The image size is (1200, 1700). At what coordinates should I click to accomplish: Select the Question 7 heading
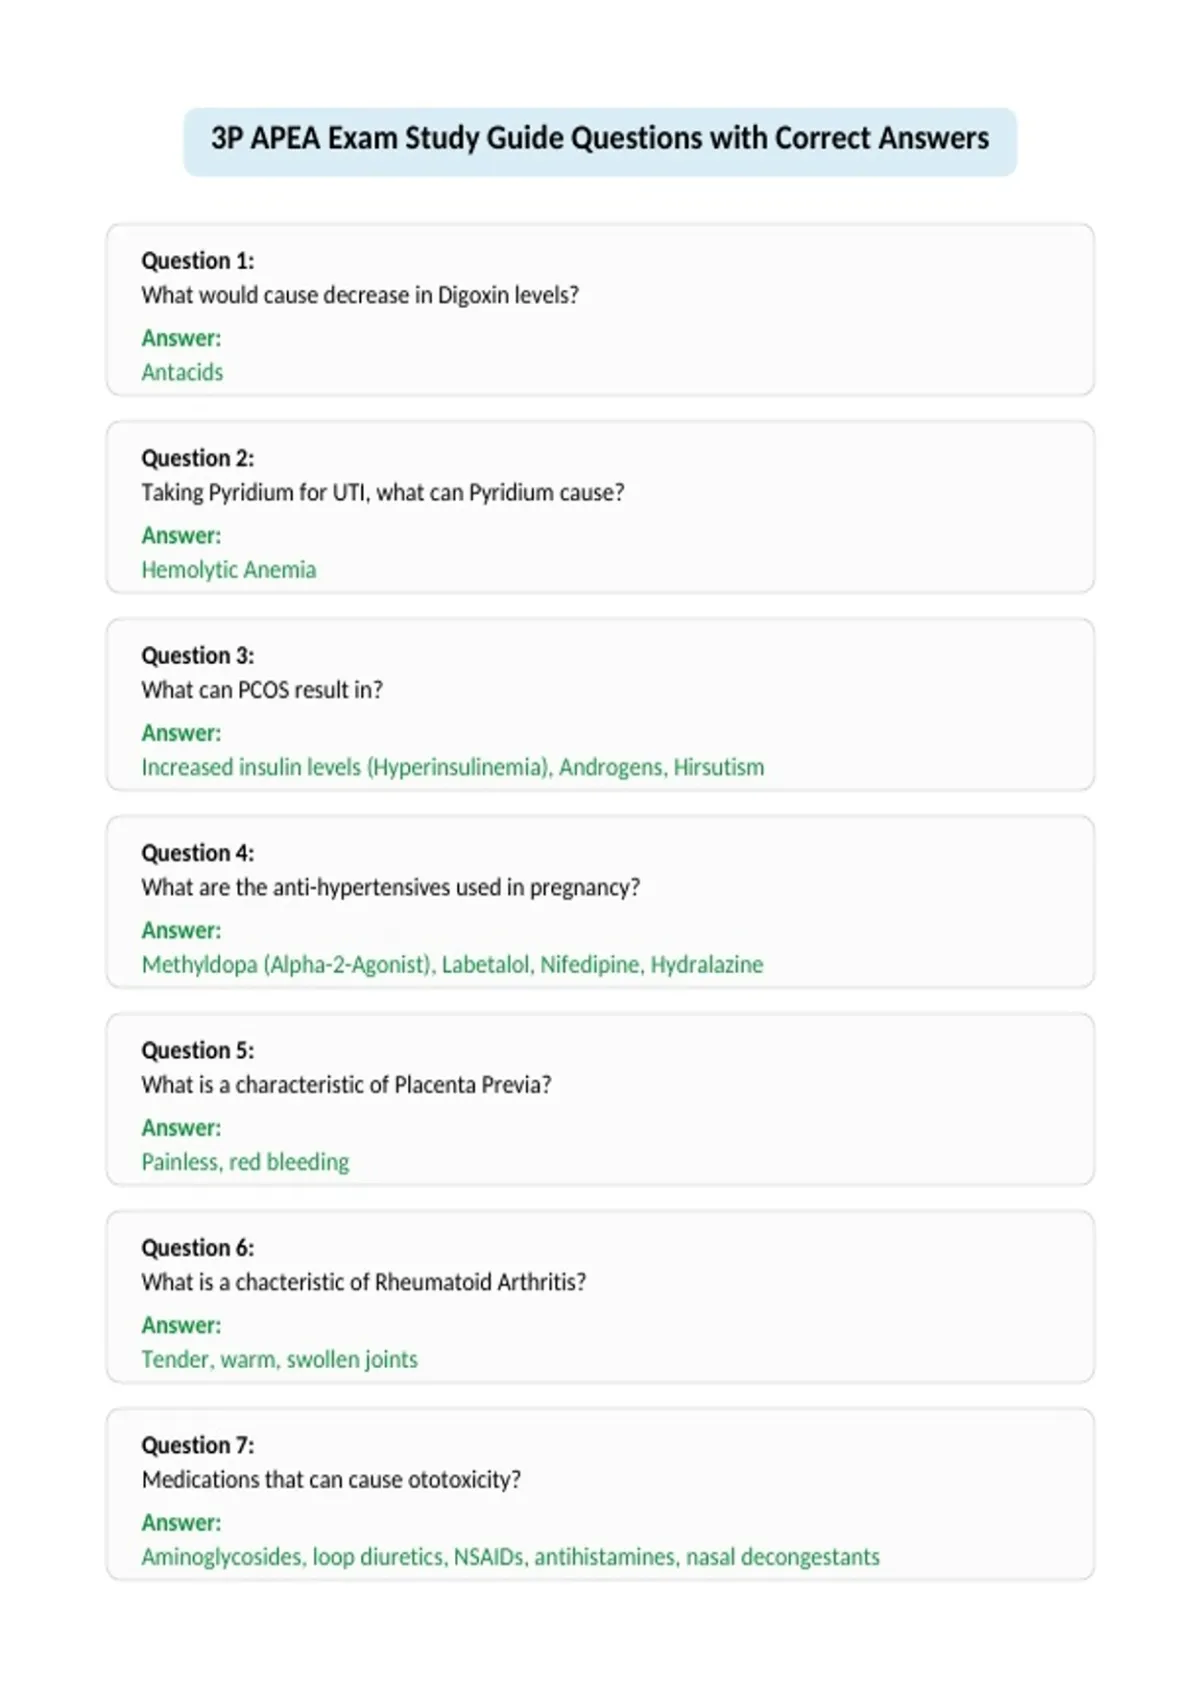198,1445
